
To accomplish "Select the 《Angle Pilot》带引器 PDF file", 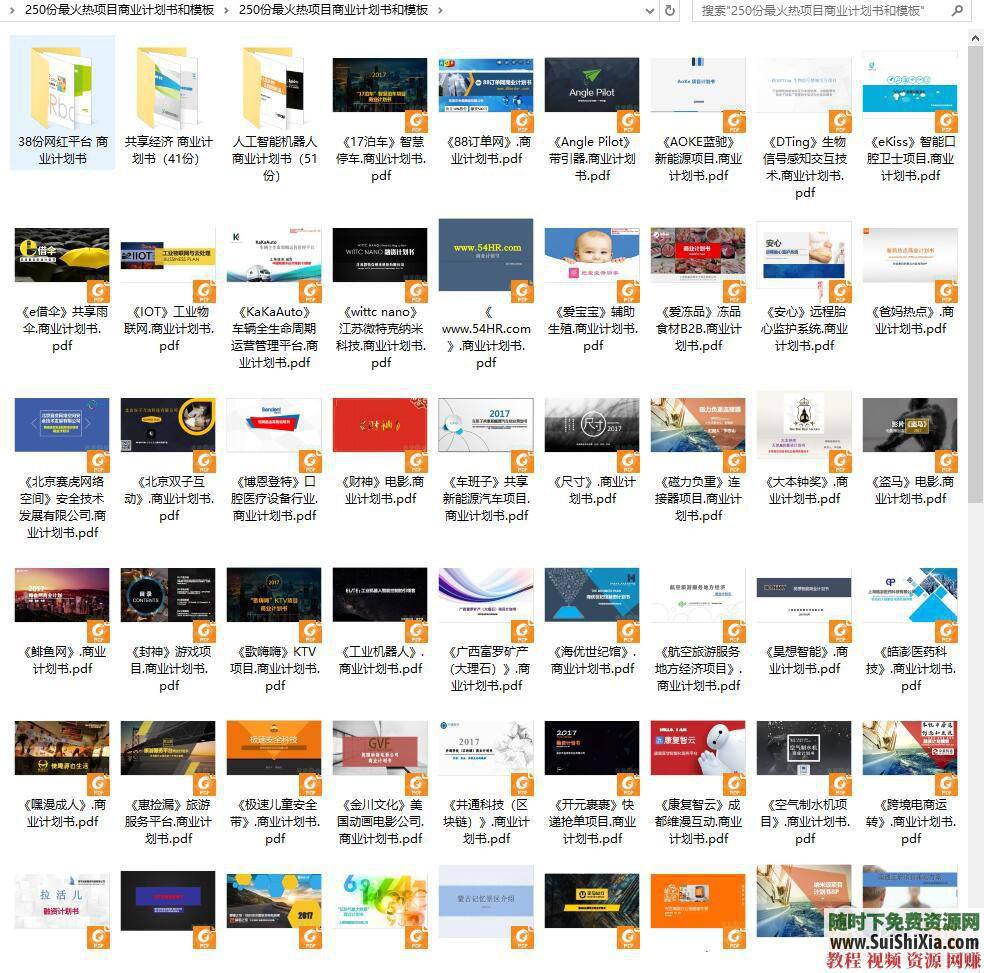I will [x=592, y=119].
